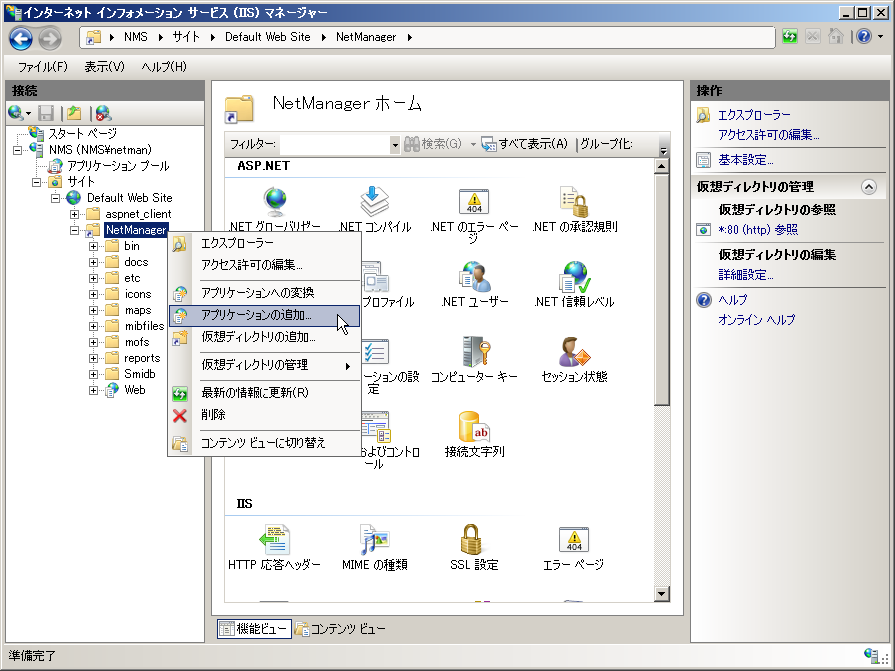Choose アプリケーションの追加... from context menu
895x671 pixels.
(264, 316)
